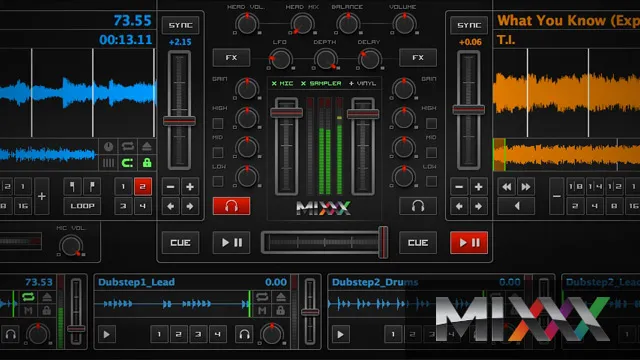Toggle the left deck quantize clock icon
This screenshot has width=640, height=360.
pos(108,147)
